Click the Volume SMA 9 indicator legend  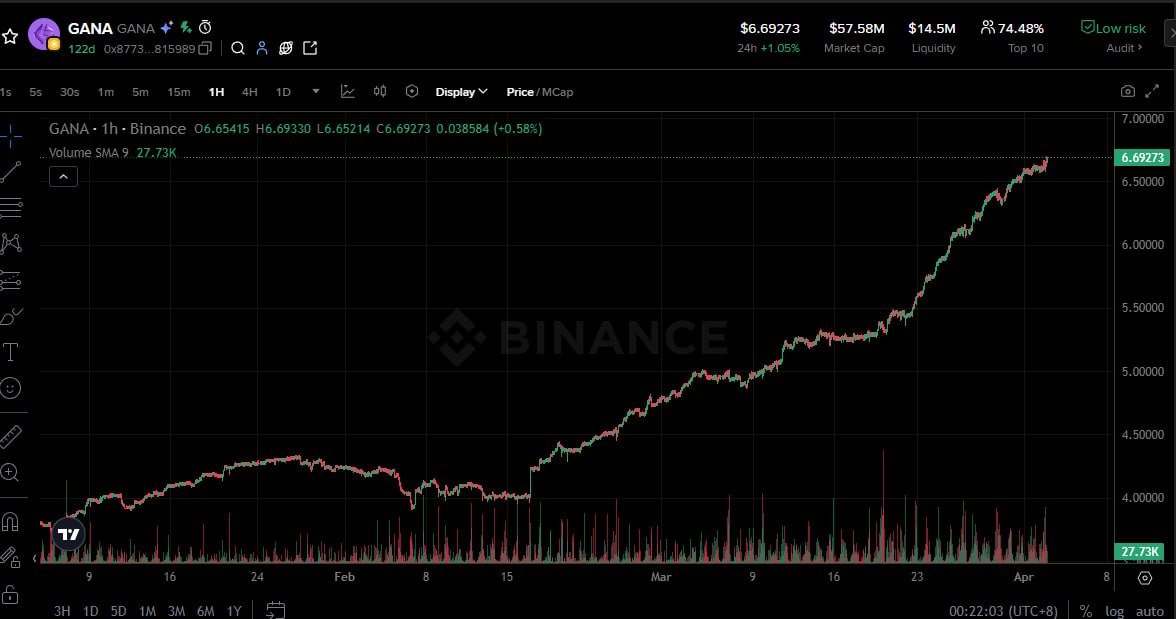point(112,152)
